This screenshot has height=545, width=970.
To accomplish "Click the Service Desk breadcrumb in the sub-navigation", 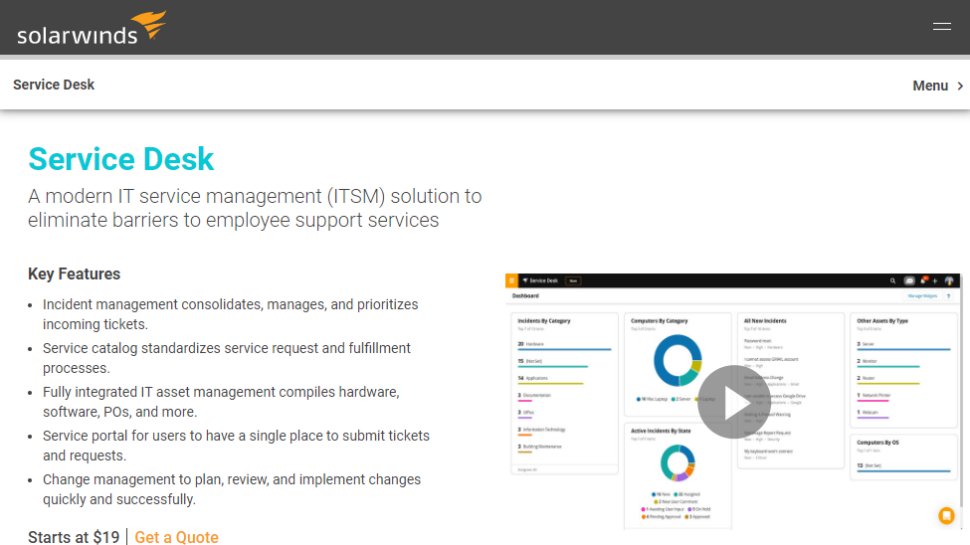I will (x=54, y=85).
